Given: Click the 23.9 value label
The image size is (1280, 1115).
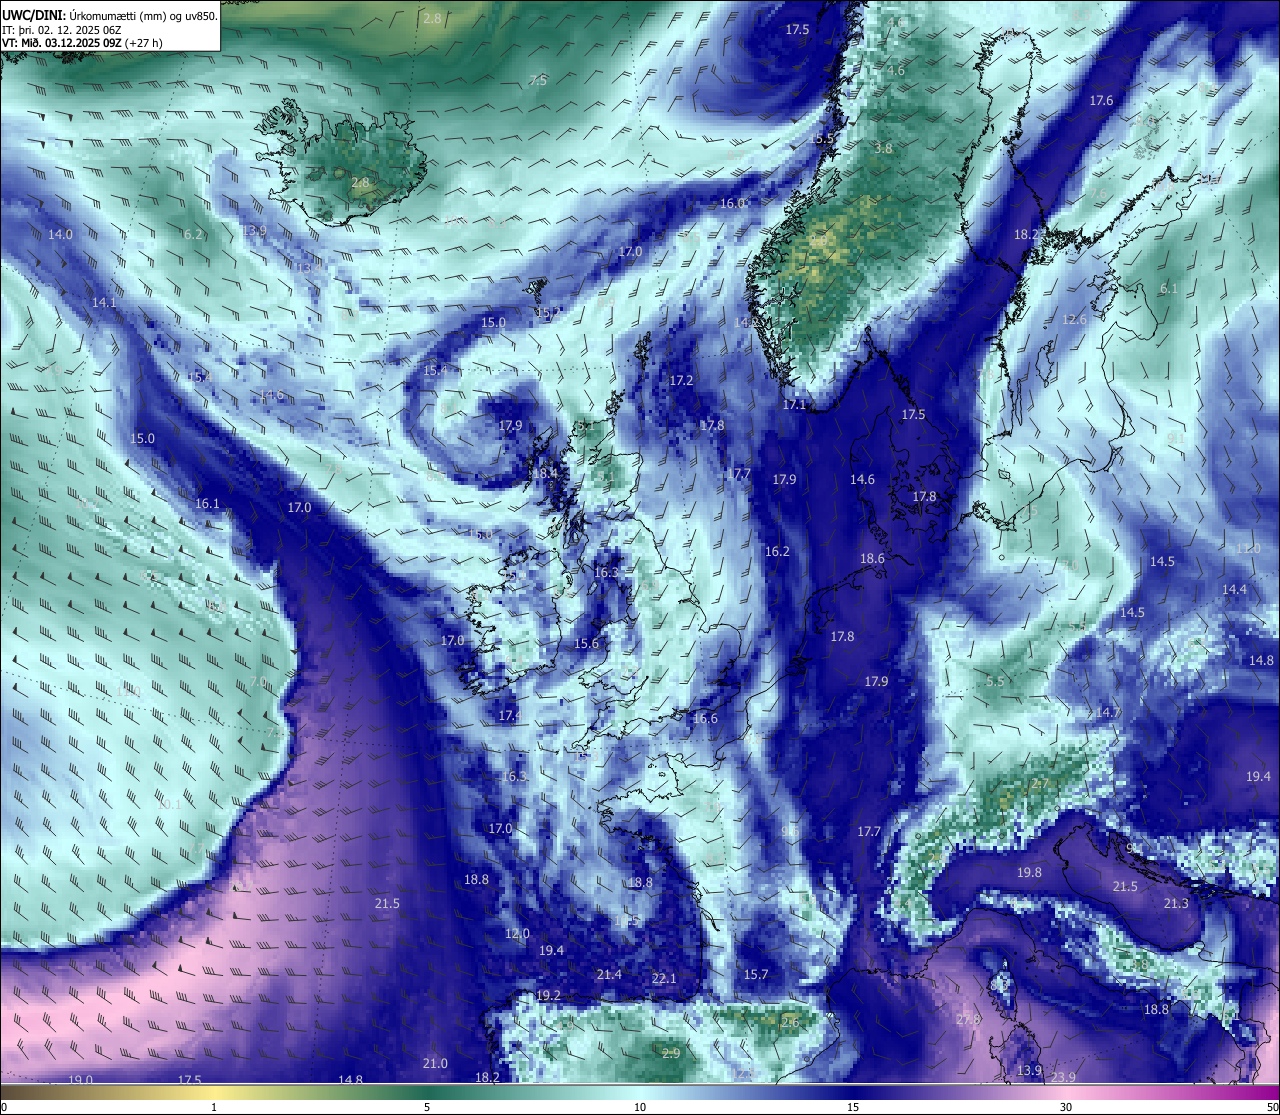Looking at the screenshot, I should (1063, 1078).
